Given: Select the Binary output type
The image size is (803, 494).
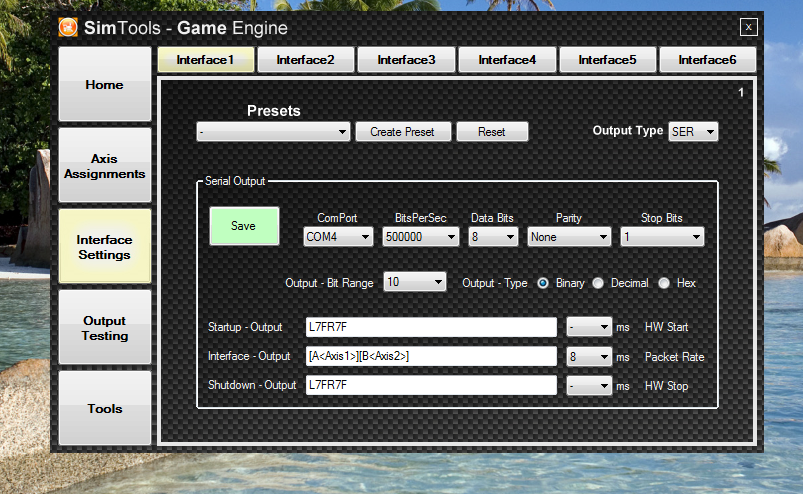Looking at the screenshot, I should (x=543, y=283).
